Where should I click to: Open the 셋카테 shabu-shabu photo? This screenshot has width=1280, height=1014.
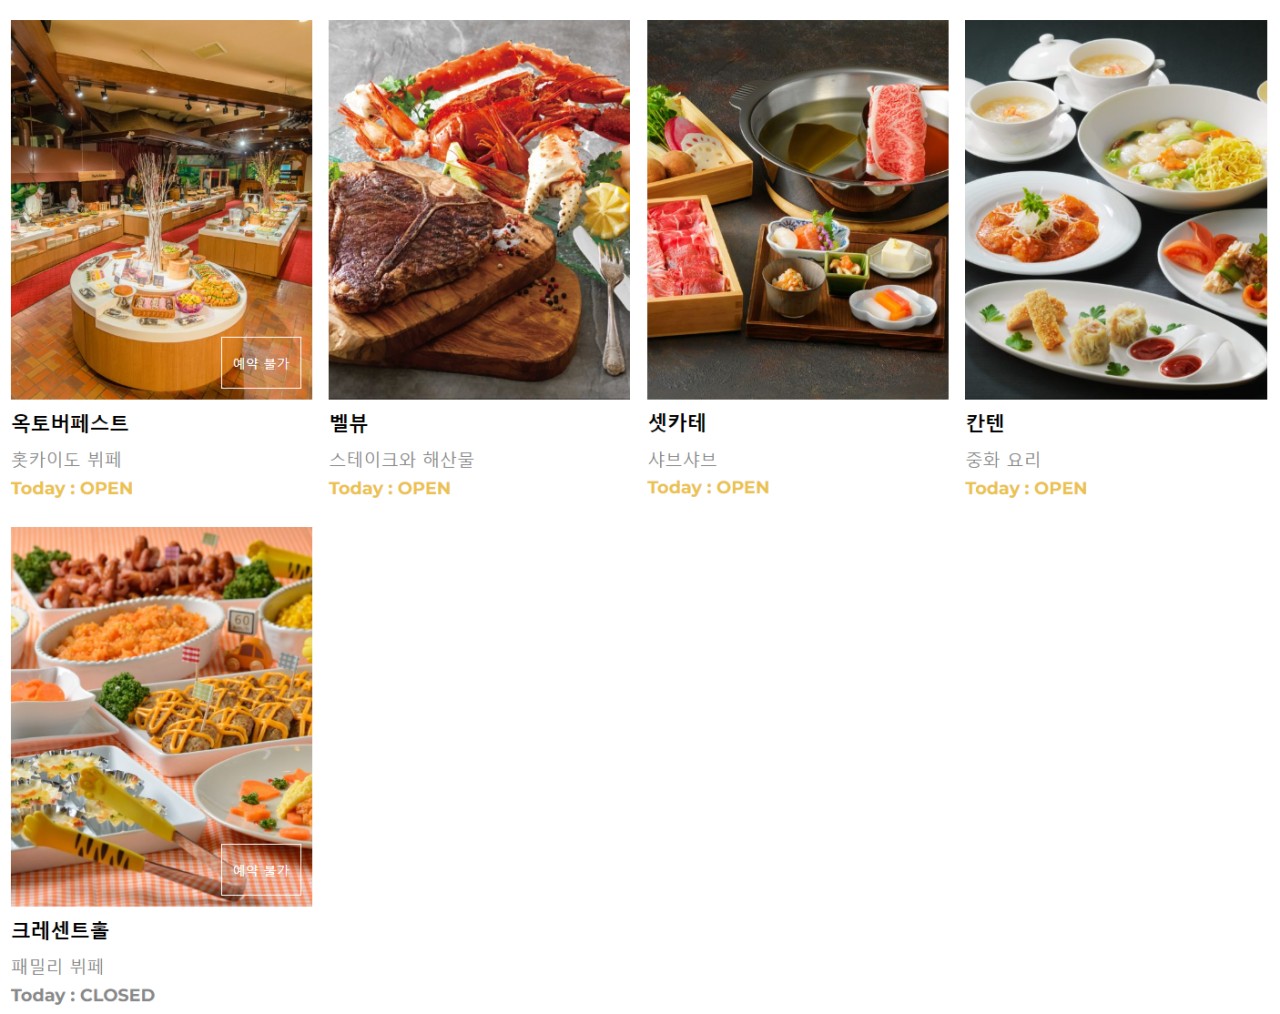coord(797,210)
